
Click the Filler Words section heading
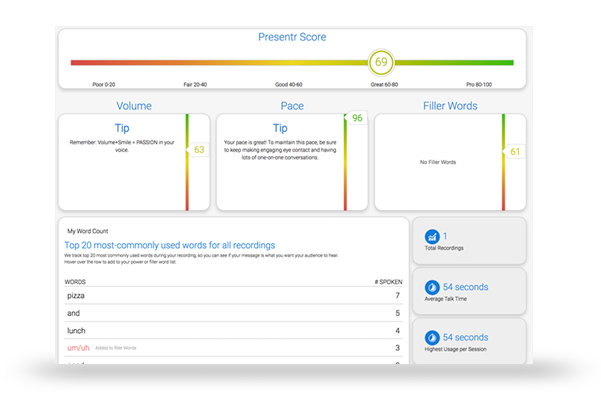(x=450, y=106)
